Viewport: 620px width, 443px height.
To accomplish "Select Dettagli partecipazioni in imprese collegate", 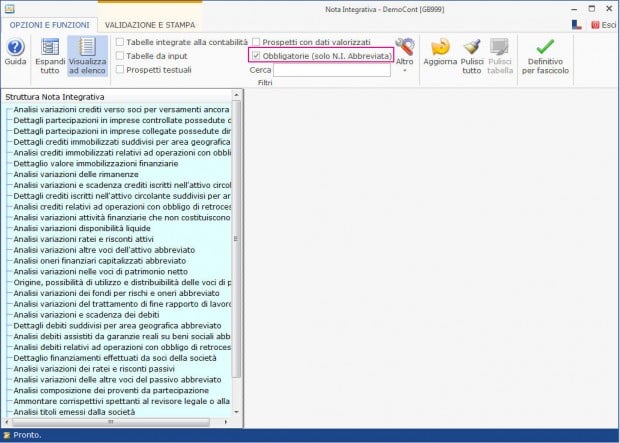I will (122, 131).
